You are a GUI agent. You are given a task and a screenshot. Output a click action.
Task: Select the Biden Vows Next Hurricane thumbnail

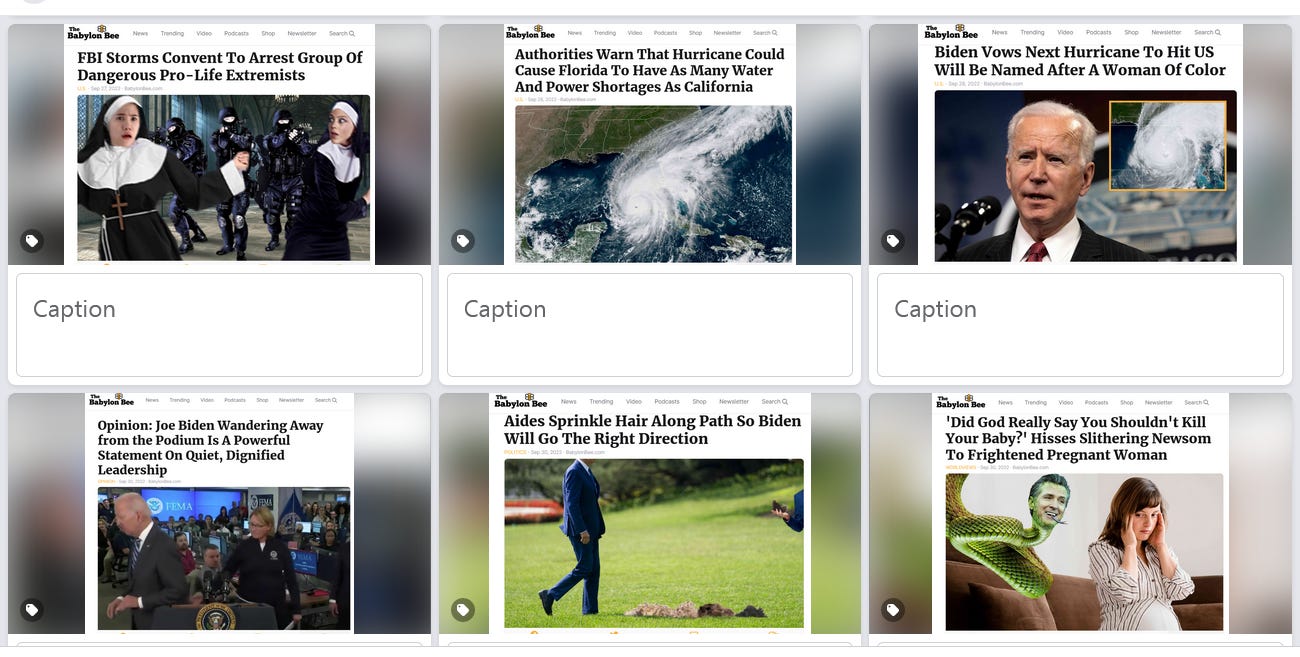[1080, 144]
